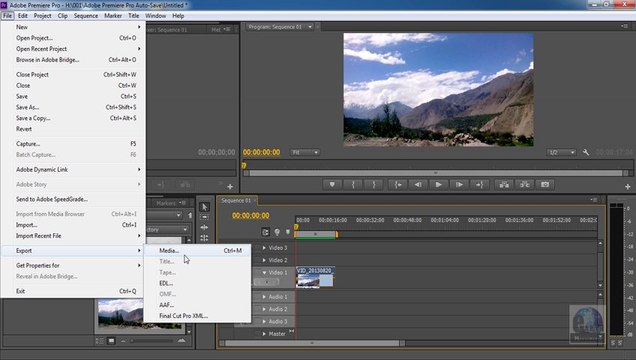Click the Lift button
Image resolution: width=636 pixels, height=360 pixels.
tap(504, 185)
